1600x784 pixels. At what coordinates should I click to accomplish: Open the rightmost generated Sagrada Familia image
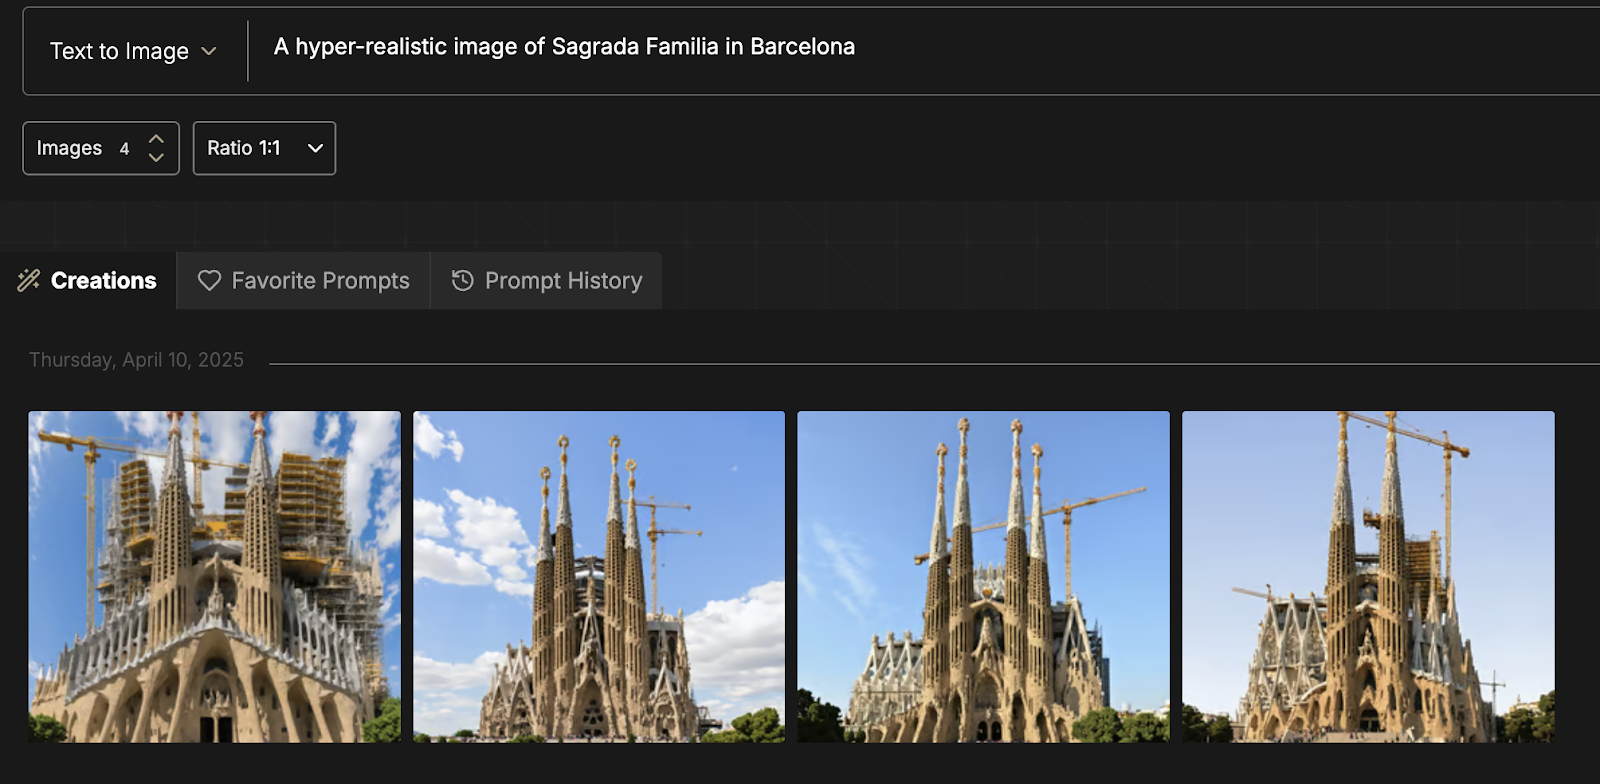1368,577
